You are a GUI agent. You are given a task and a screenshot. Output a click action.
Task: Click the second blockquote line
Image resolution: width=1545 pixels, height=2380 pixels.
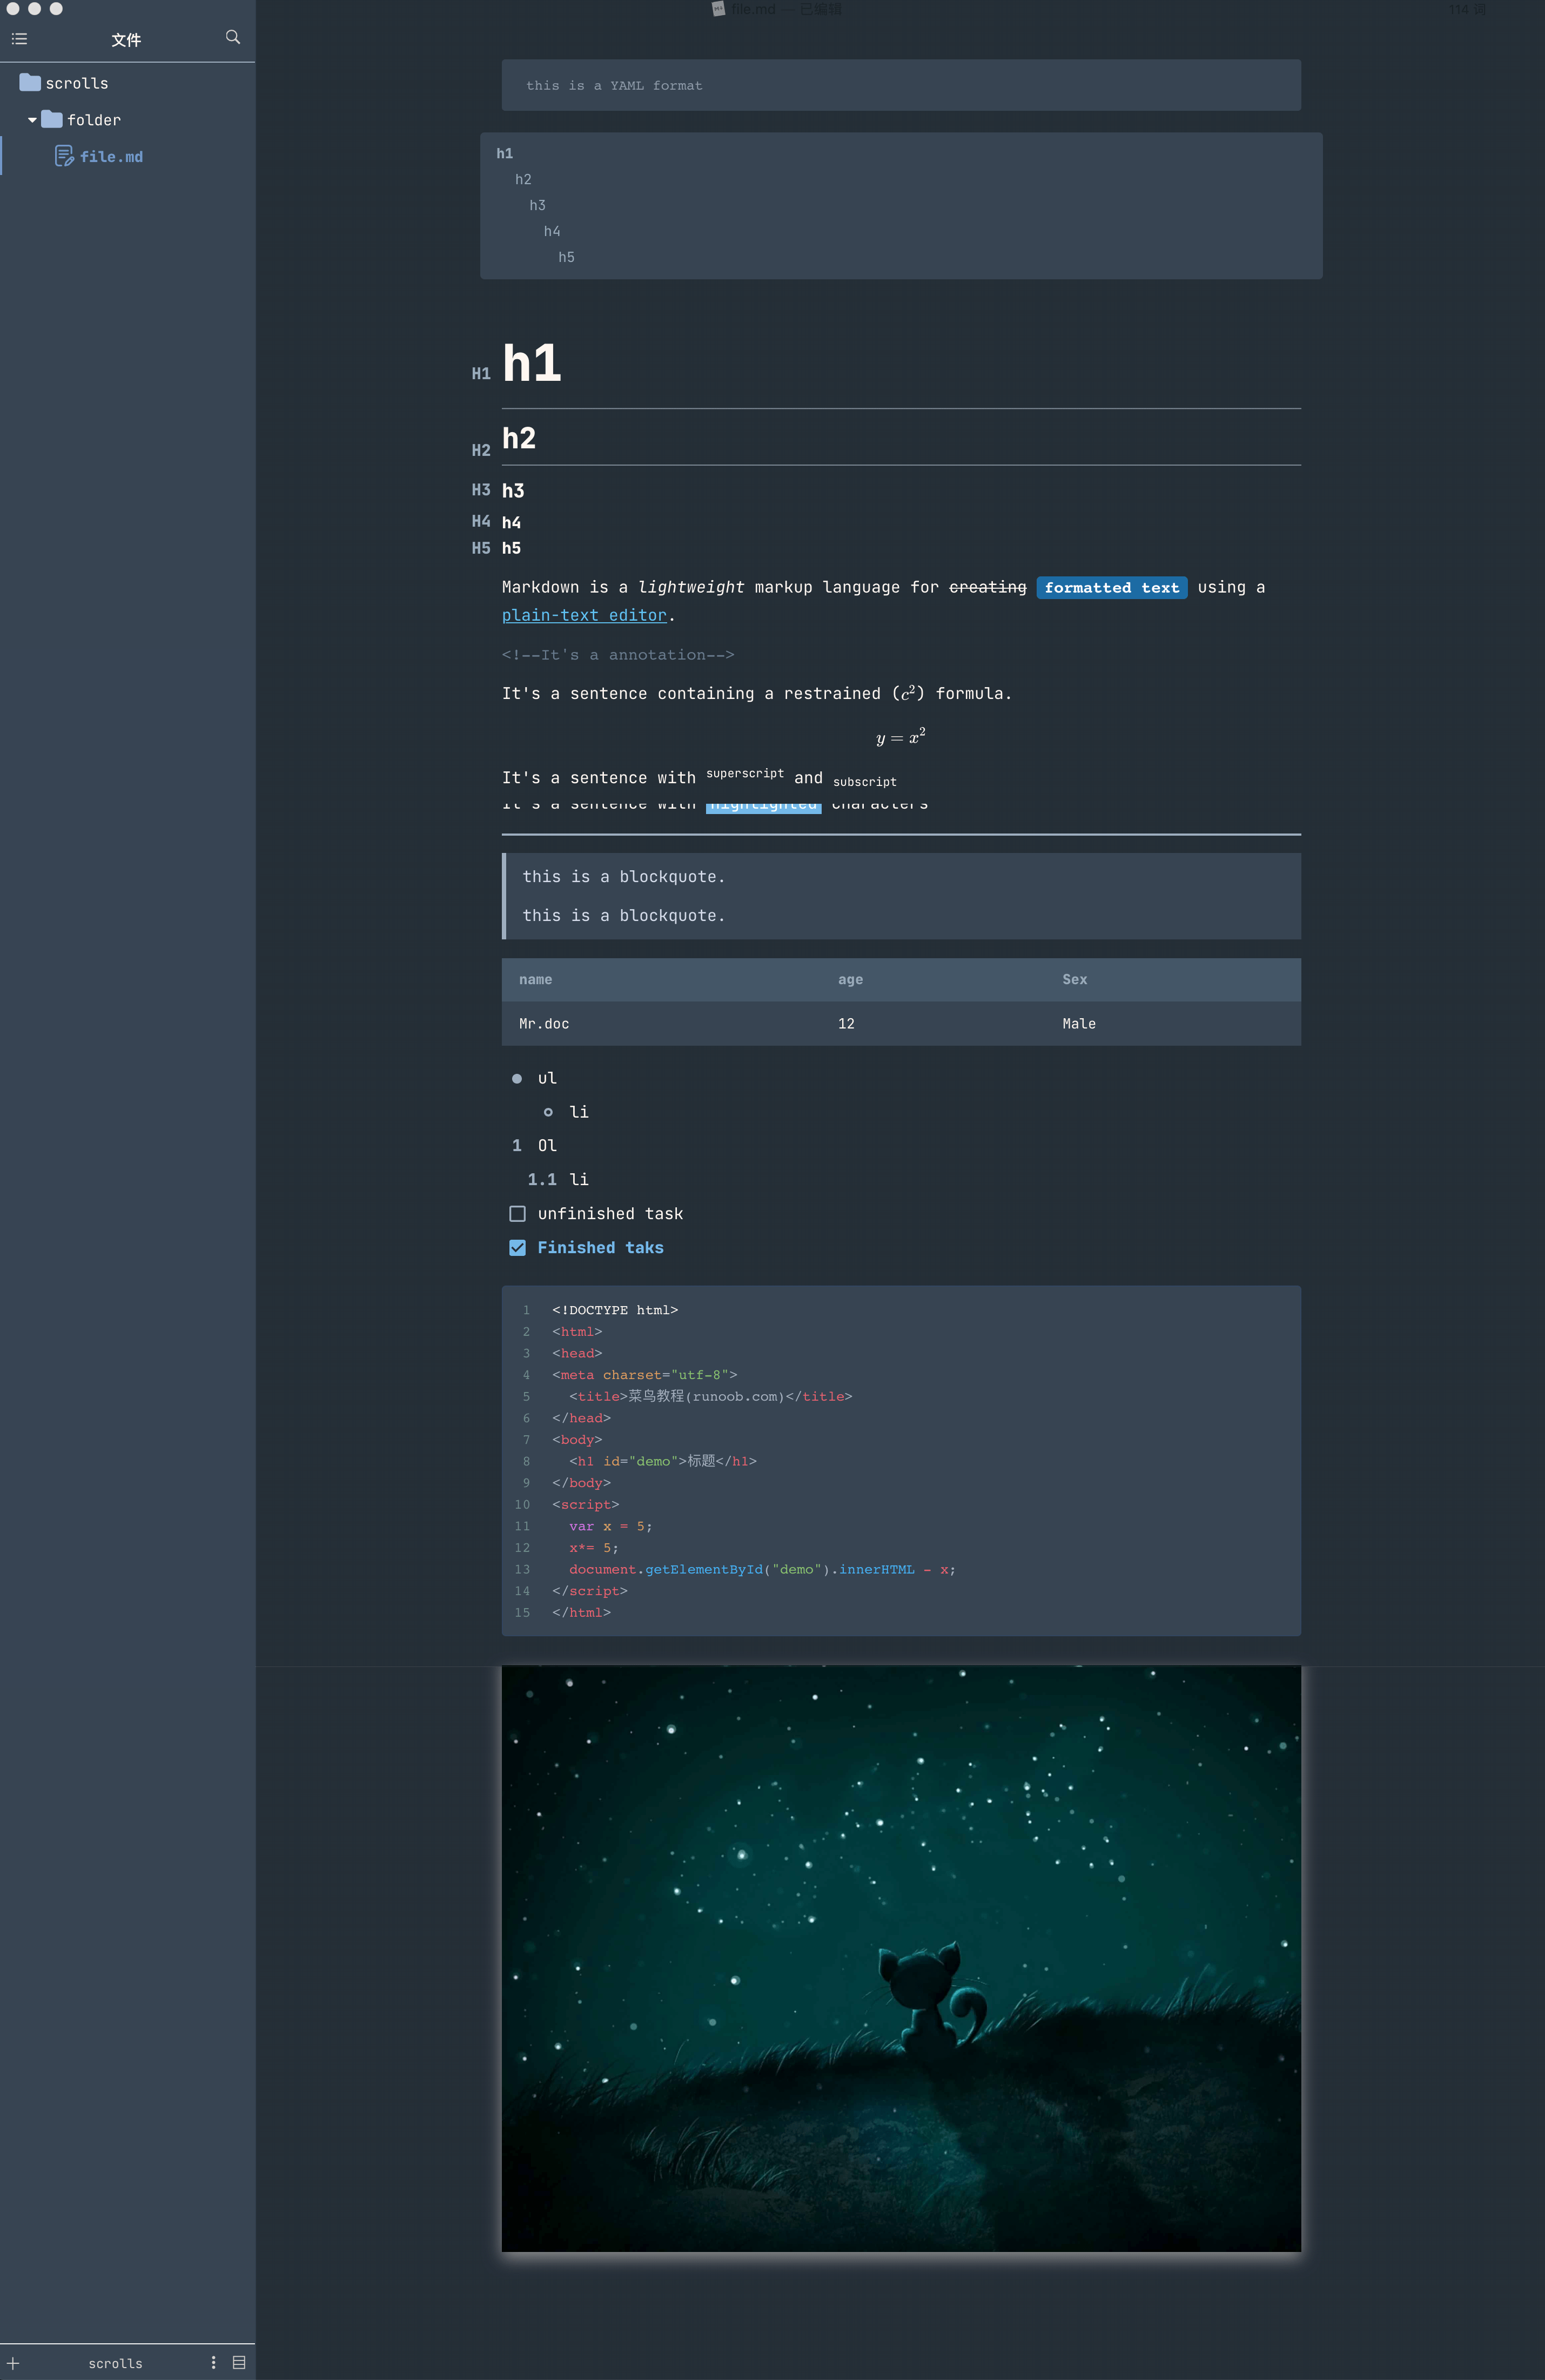624,916
